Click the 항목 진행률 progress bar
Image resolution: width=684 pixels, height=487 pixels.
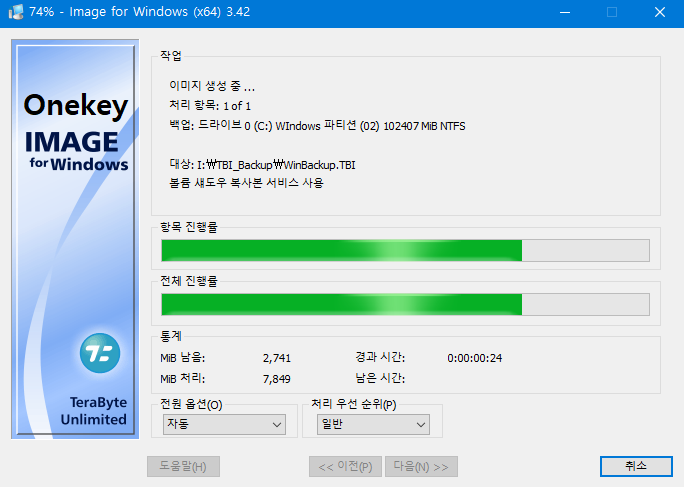tap(405, 250)
